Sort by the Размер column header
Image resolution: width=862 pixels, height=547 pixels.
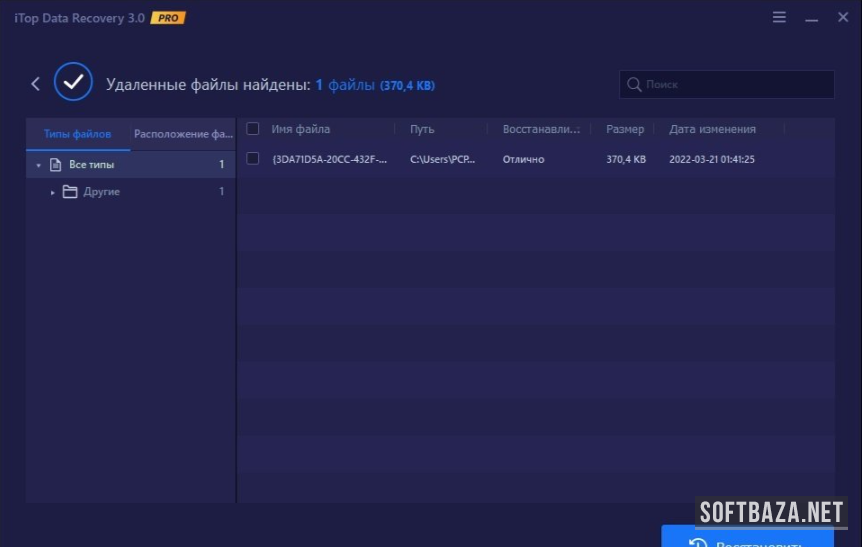625,129
